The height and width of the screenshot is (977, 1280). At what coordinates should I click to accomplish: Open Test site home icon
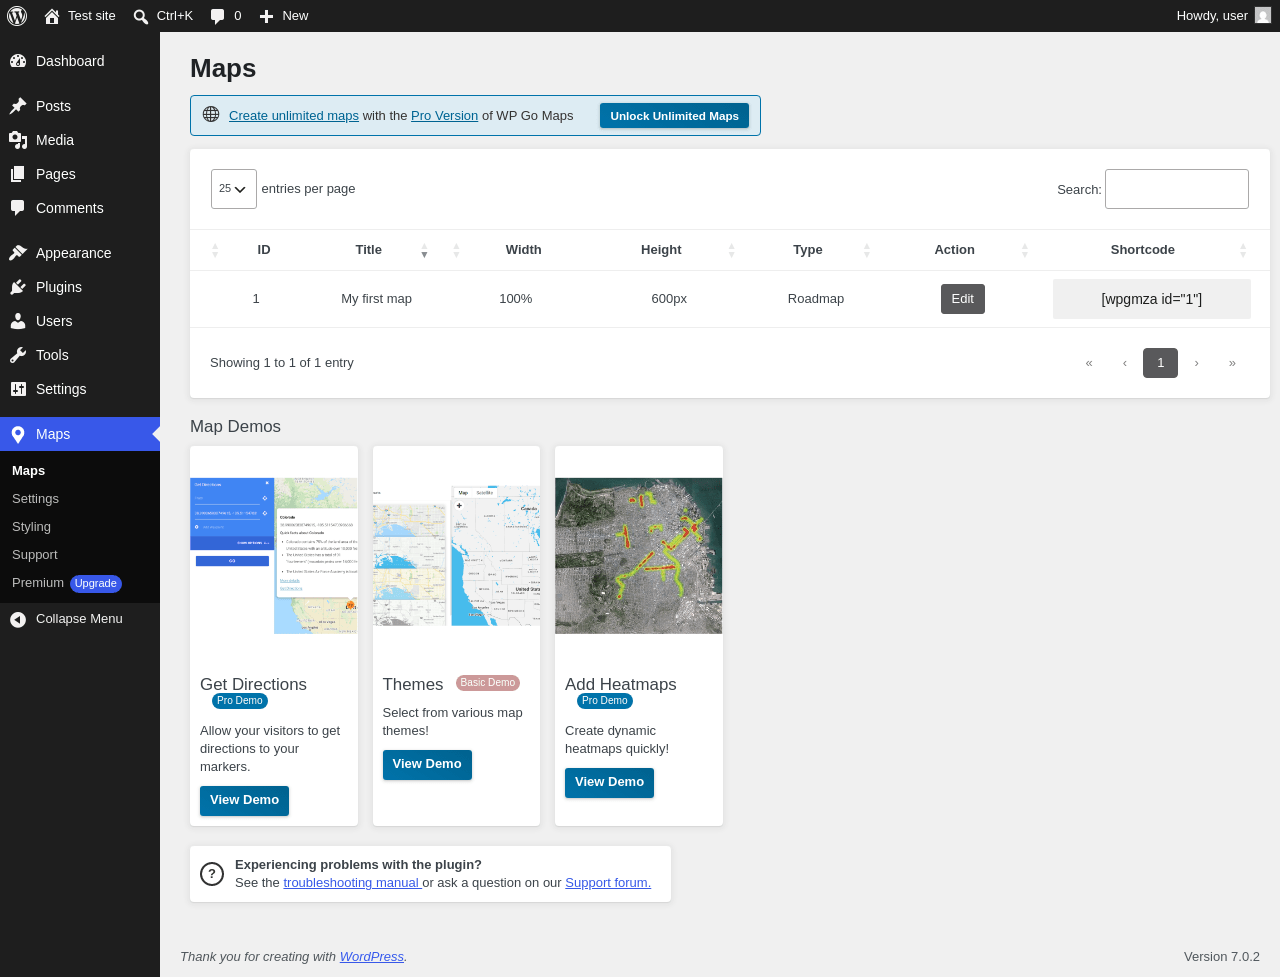pos(52,16)
